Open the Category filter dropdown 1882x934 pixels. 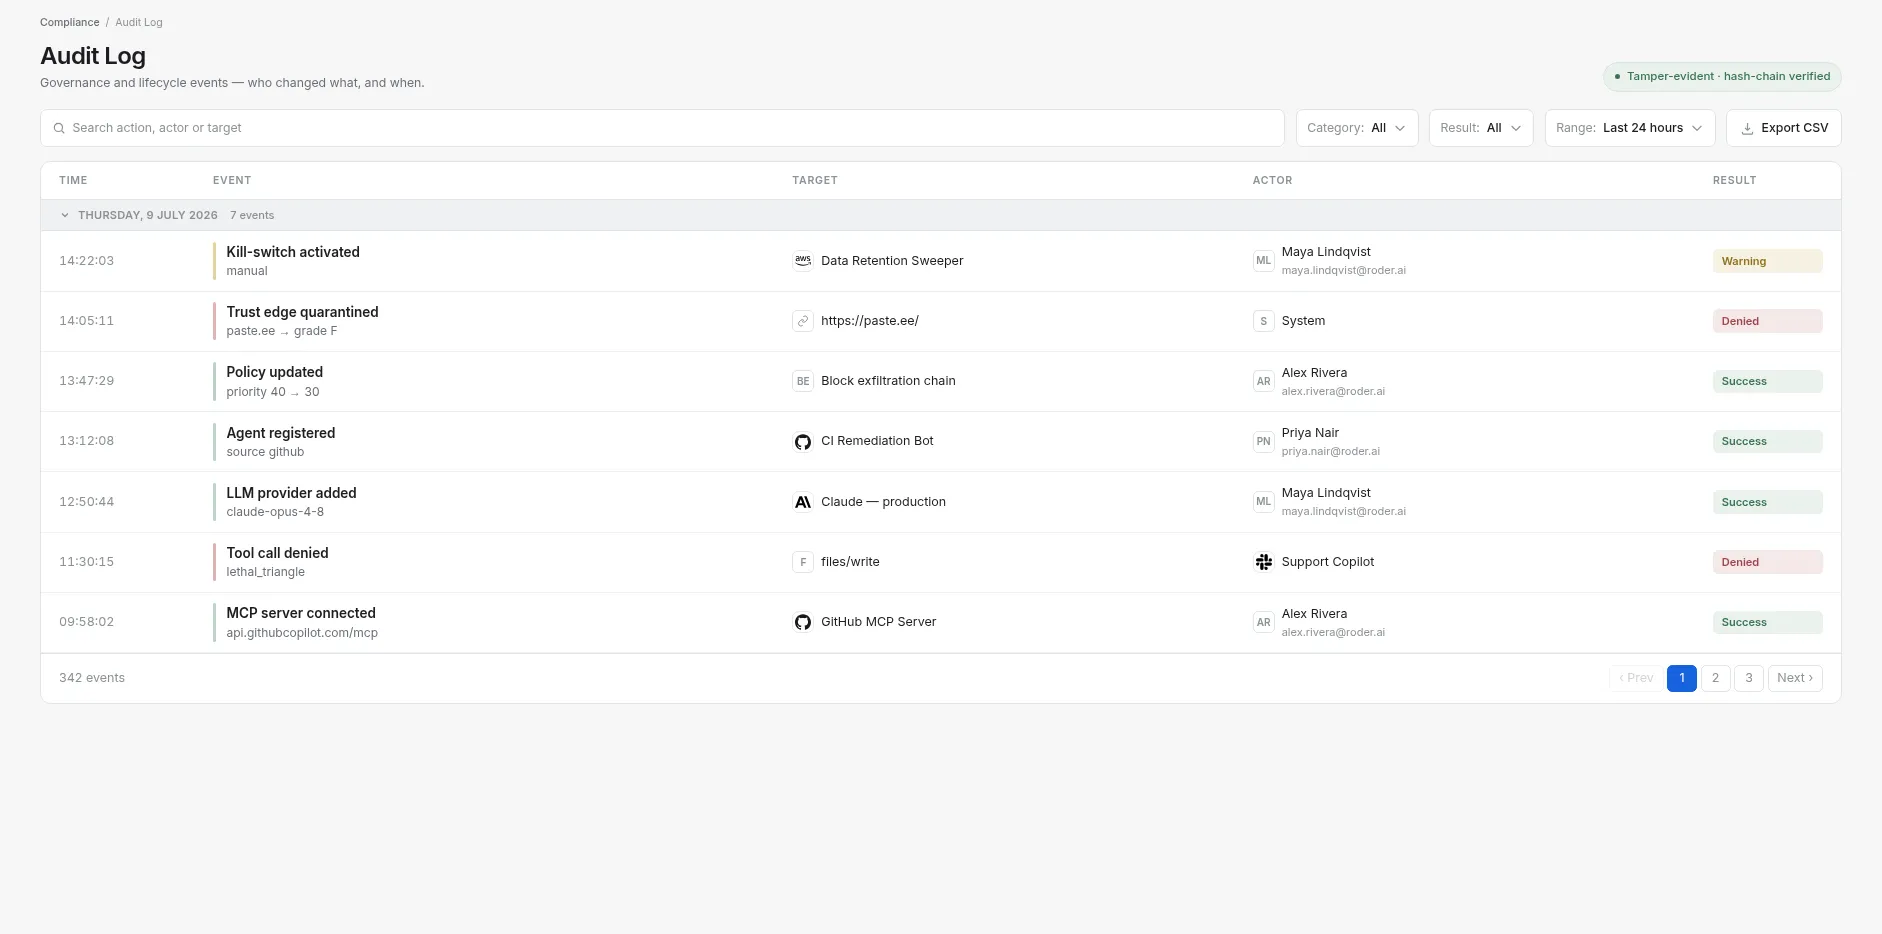[1357, 128]
